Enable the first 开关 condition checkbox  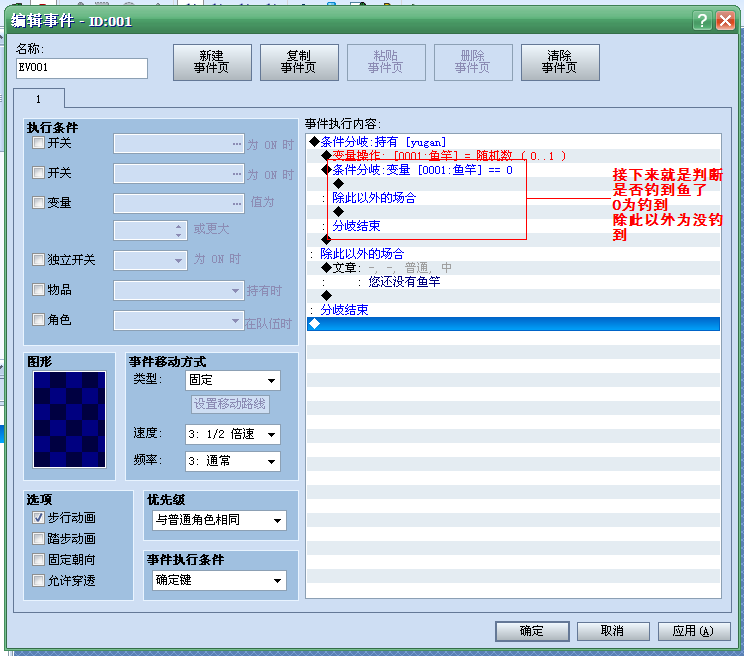(x=38, y=143)
